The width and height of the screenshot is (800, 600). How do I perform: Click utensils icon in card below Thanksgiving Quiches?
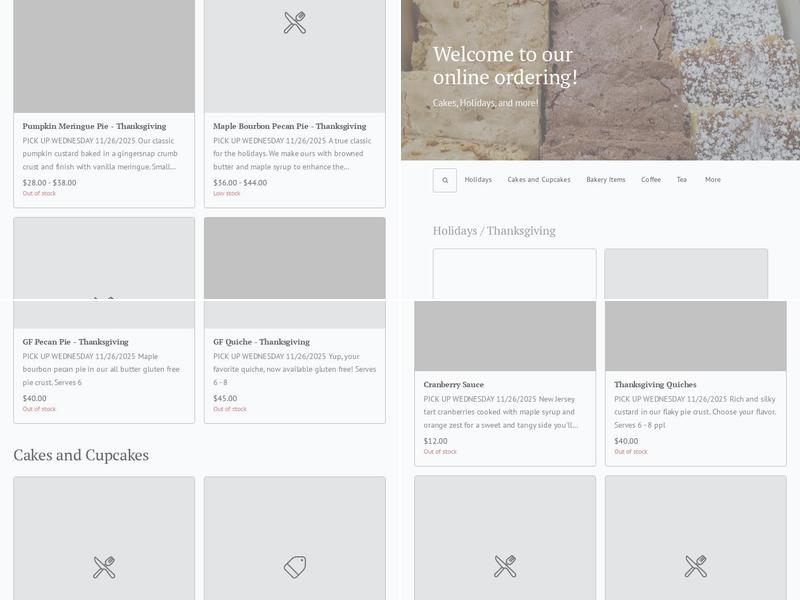696,567
